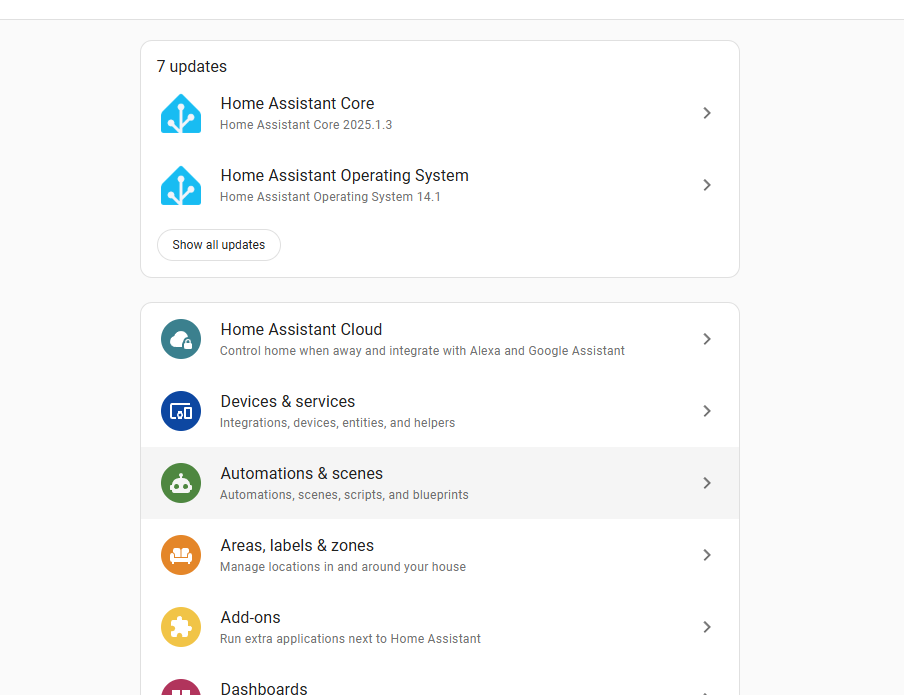Viewport: 904px width, 695px height.
Task: Open Add-ons menu entry title
Action: [250, 618]
